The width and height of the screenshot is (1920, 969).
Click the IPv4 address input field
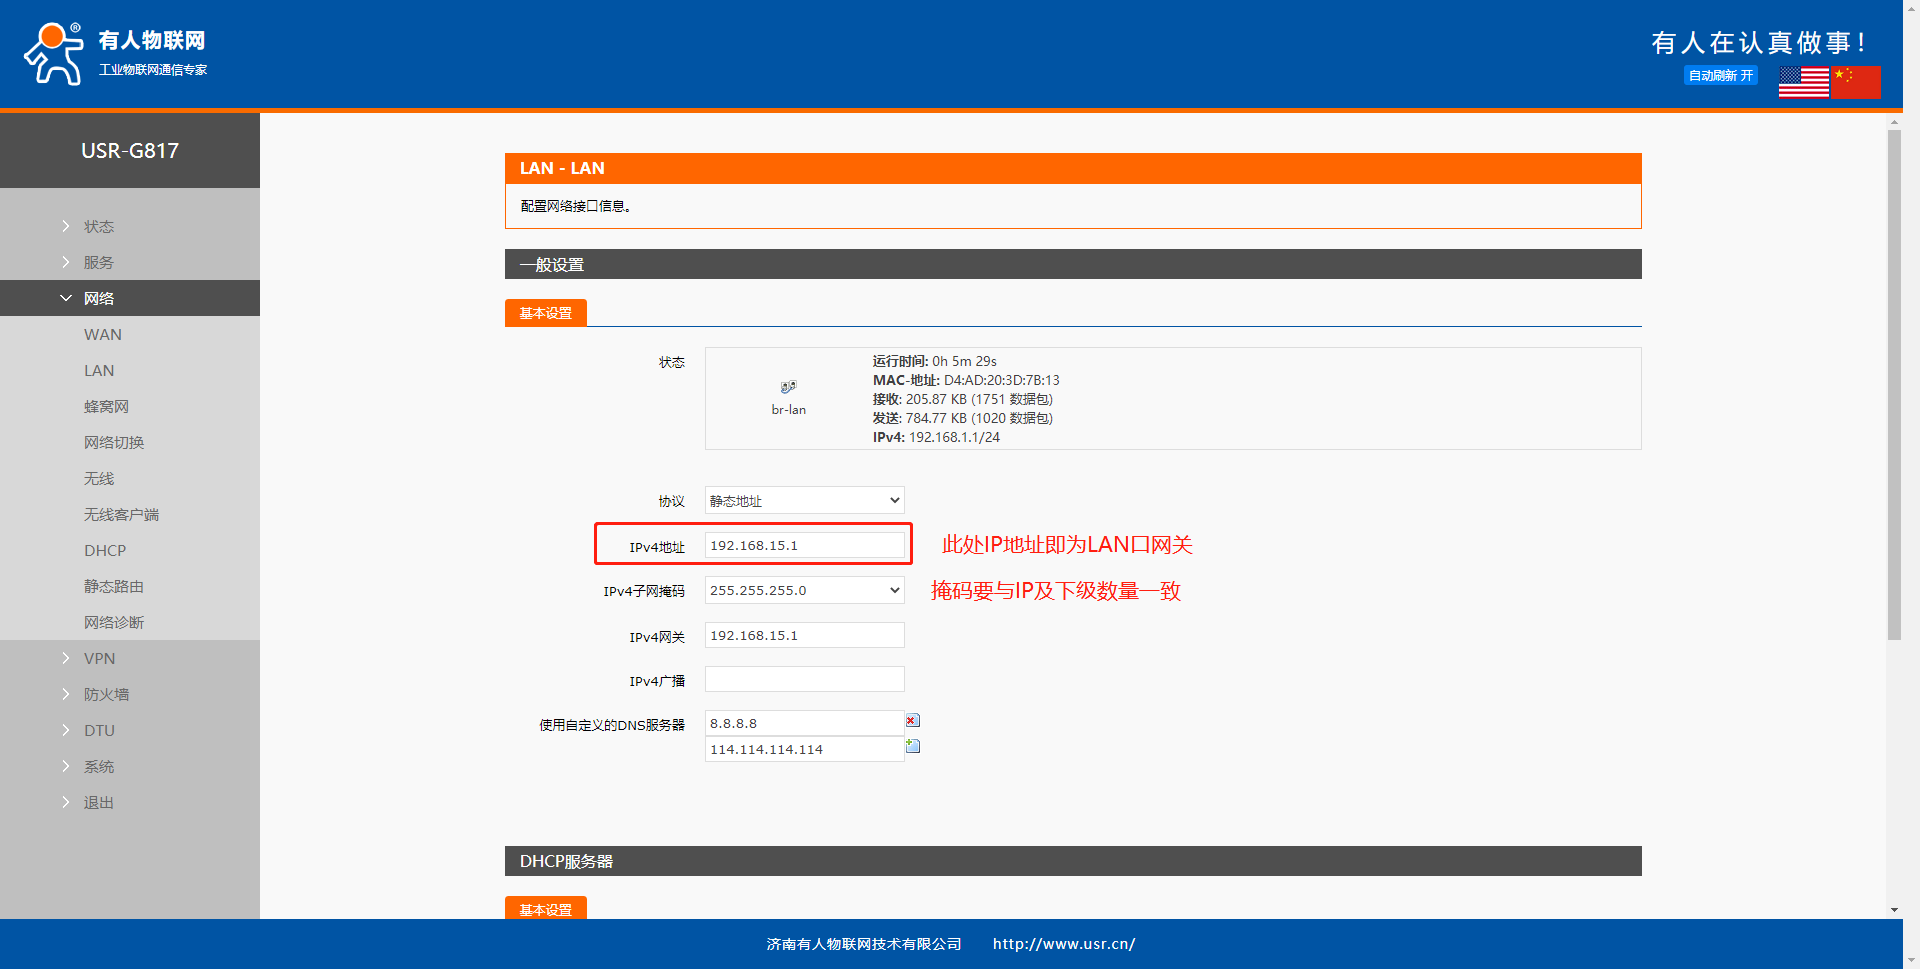(804, 546)
